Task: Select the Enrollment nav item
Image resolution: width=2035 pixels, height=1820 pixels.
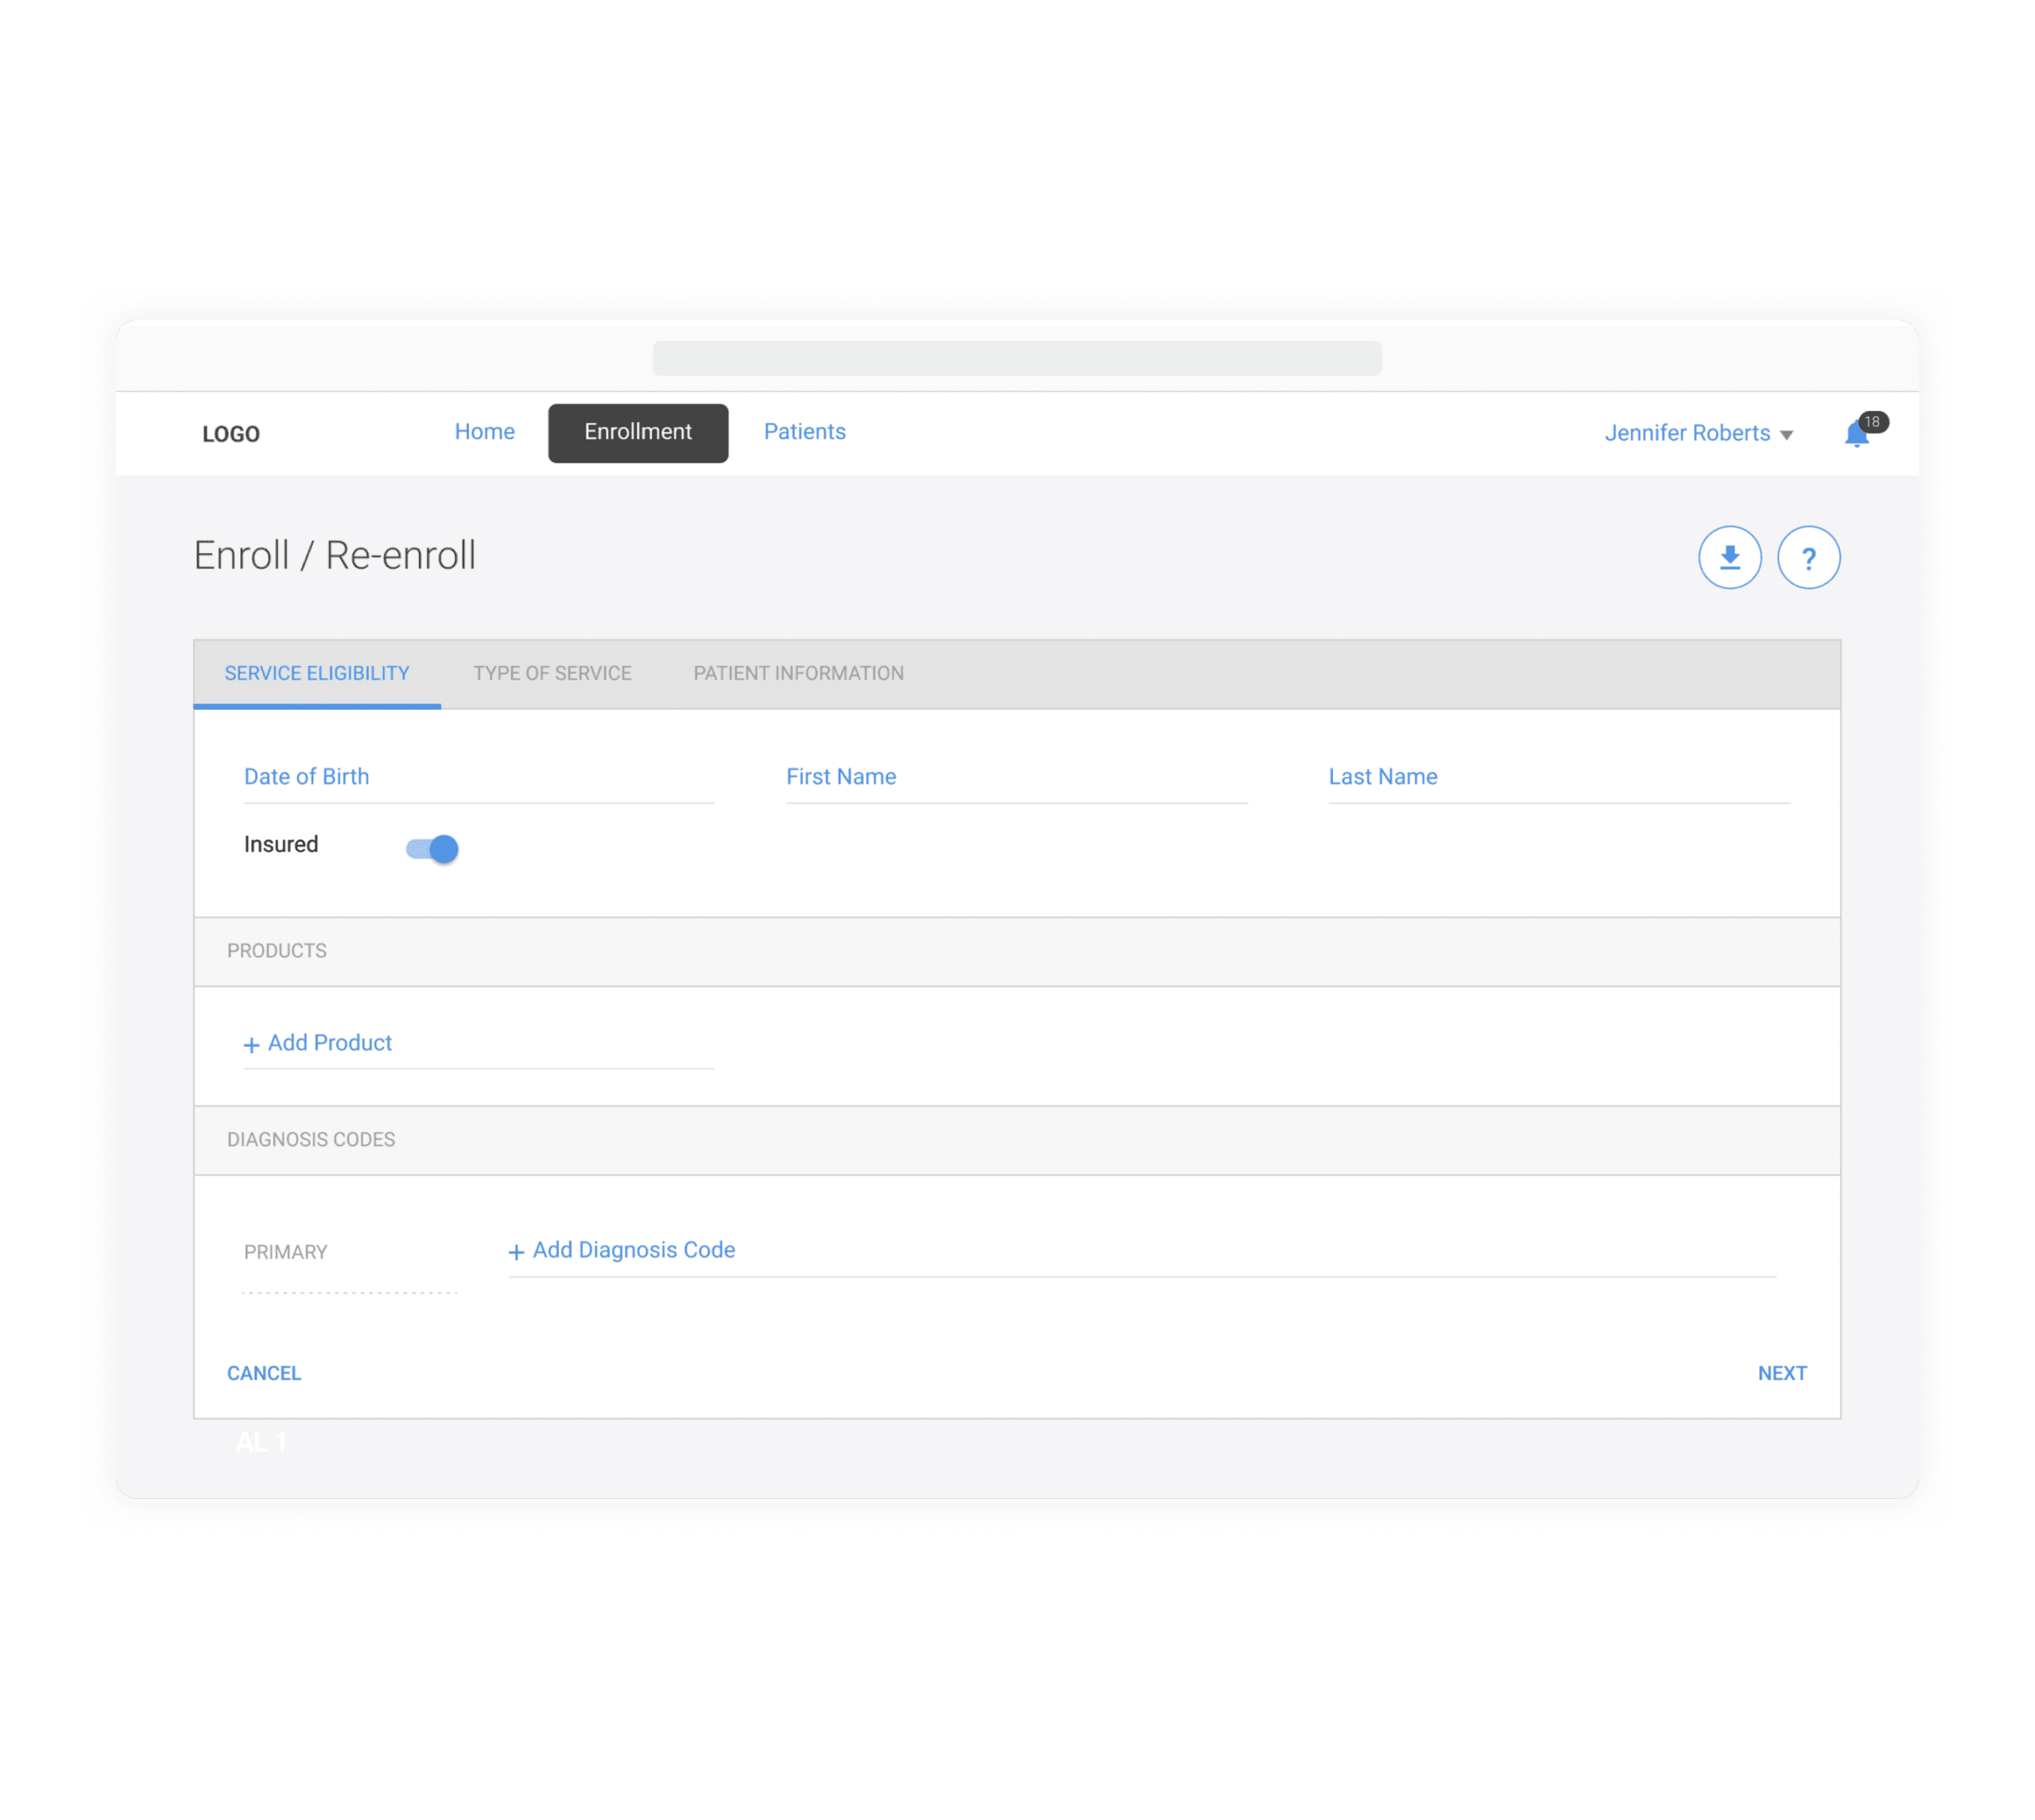Action: click(638, 432)
